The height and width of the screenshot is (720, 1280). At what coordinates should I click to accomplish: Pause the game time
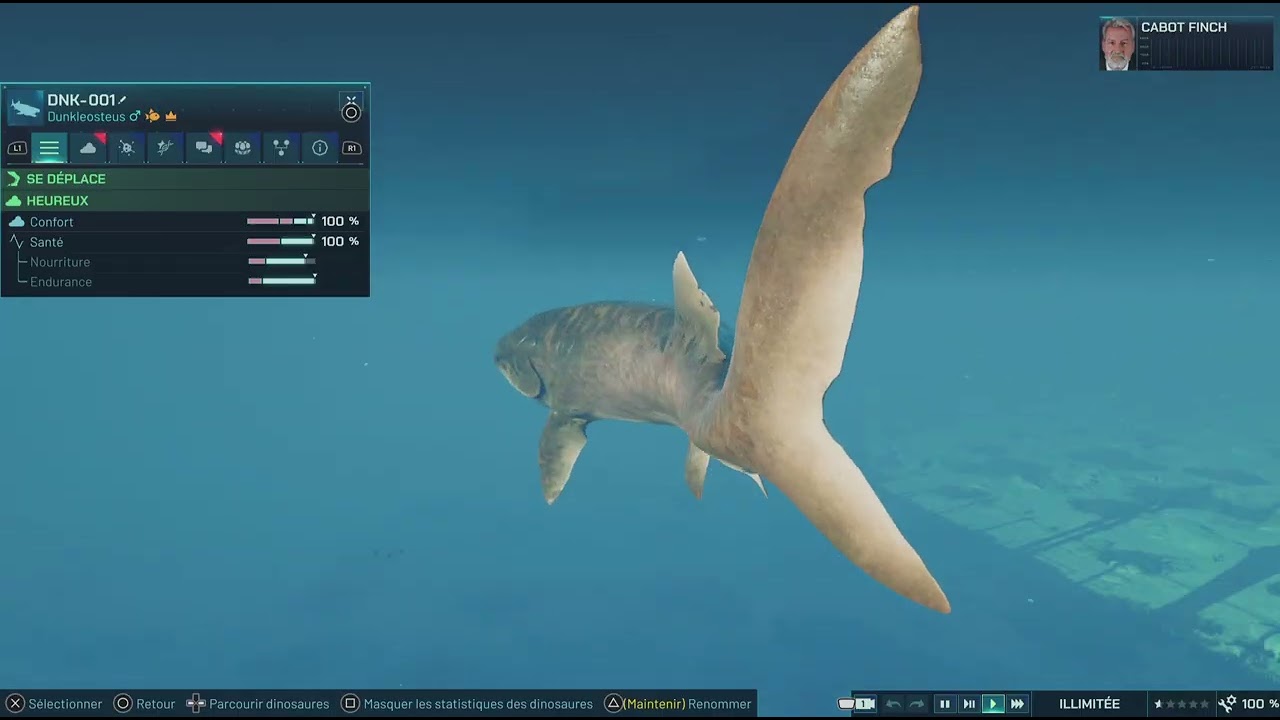click(944, 704)
